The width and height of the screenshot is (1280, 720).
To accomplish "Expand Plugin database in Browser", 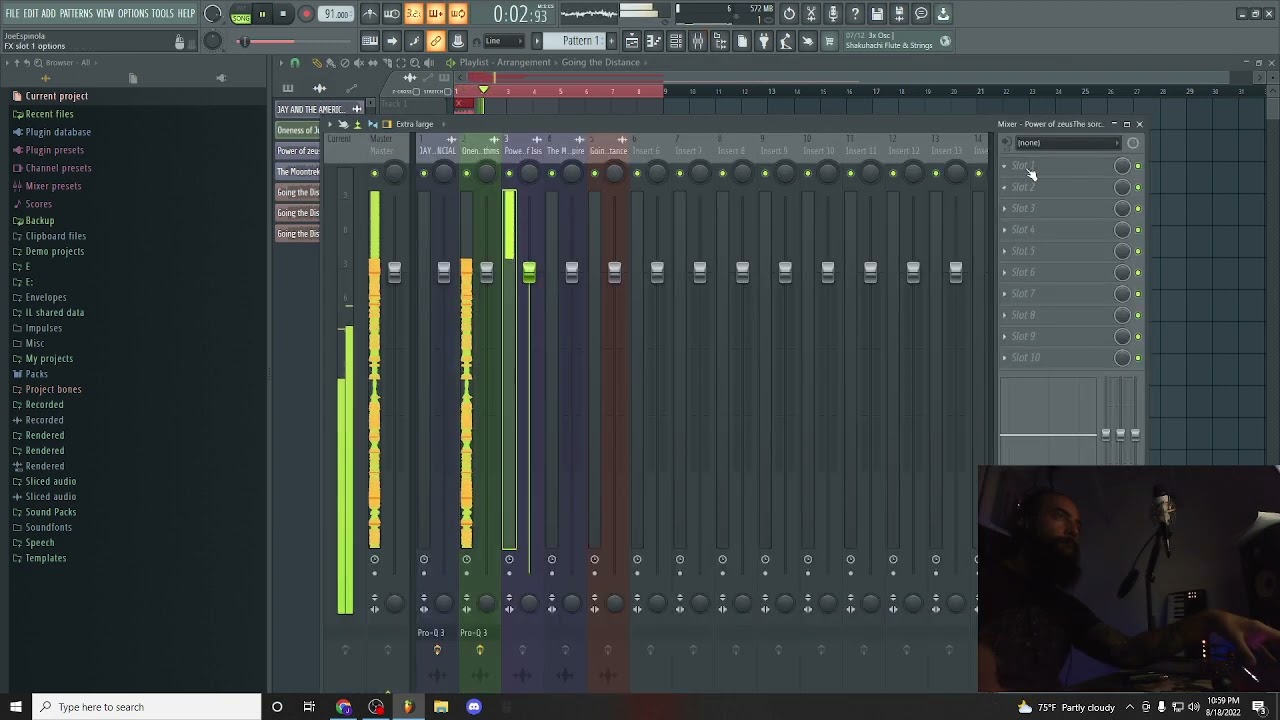I will click(x=58, y=132).
